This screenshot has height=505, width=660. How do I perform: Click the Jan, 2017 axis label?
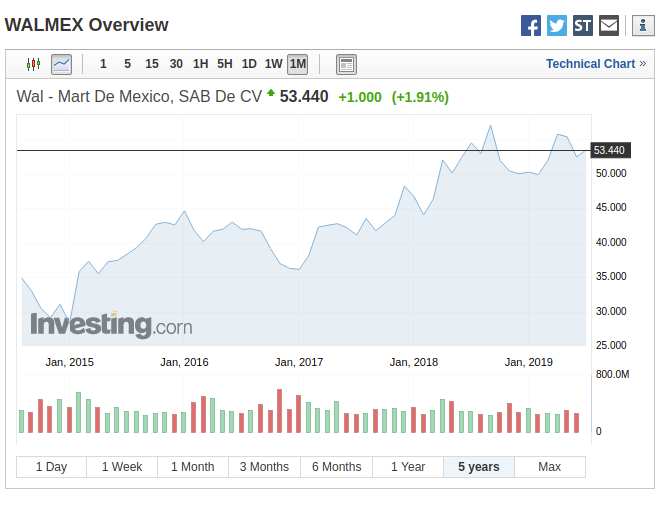click(x=299, y=362)
